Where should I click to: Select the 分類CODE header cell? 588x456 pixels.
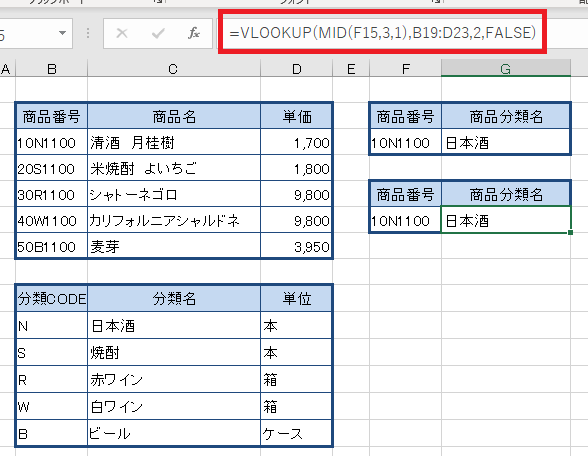pyautogui.click(x=52, y=299)
